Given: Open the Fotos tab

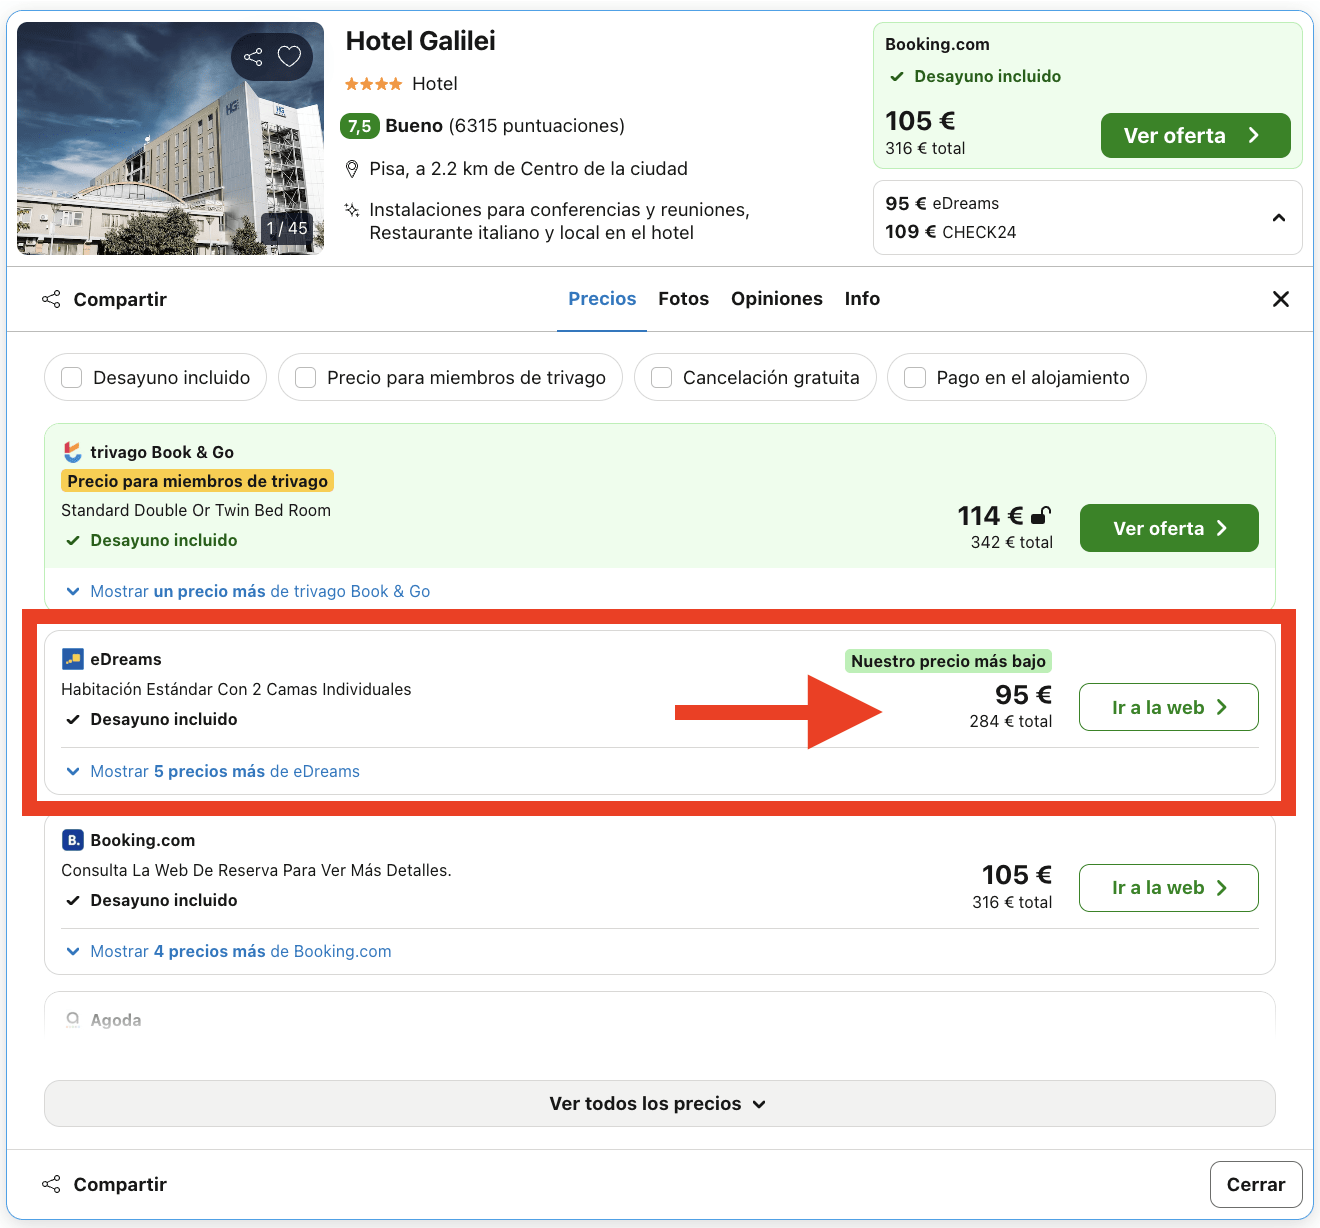Looking at the screenshot, I should tap(683, 299).
